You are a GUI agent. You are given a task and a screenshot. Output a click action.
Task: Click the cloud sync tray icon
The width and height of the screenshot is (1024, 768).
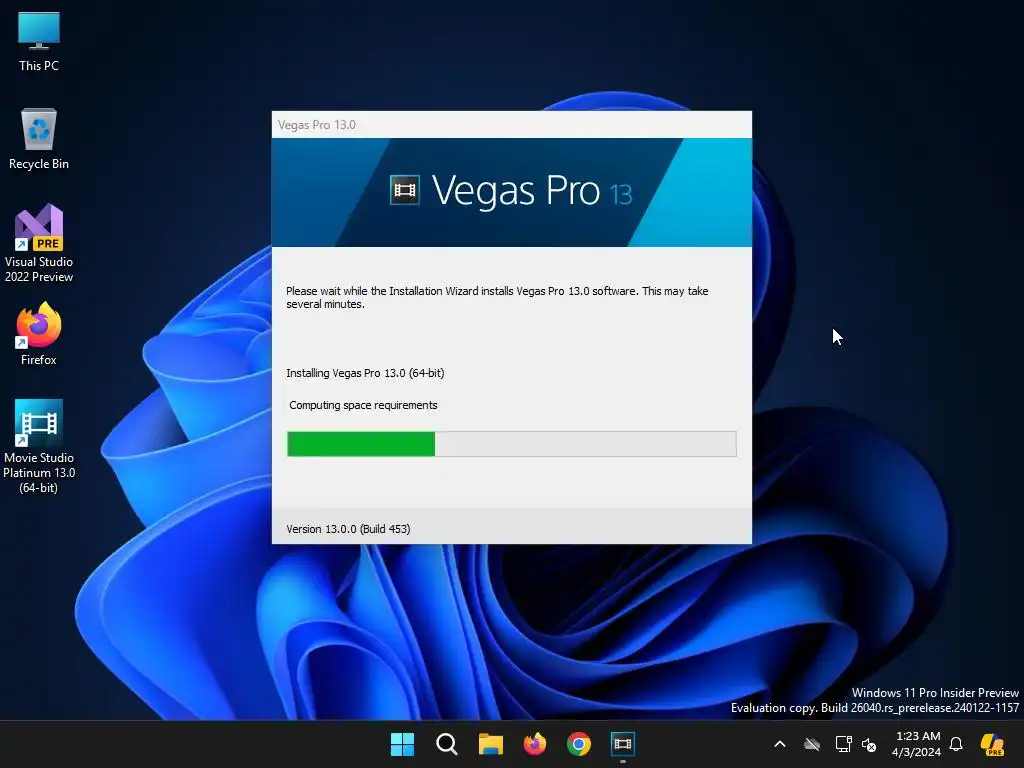pyautogui.click(x=812, y=744)
